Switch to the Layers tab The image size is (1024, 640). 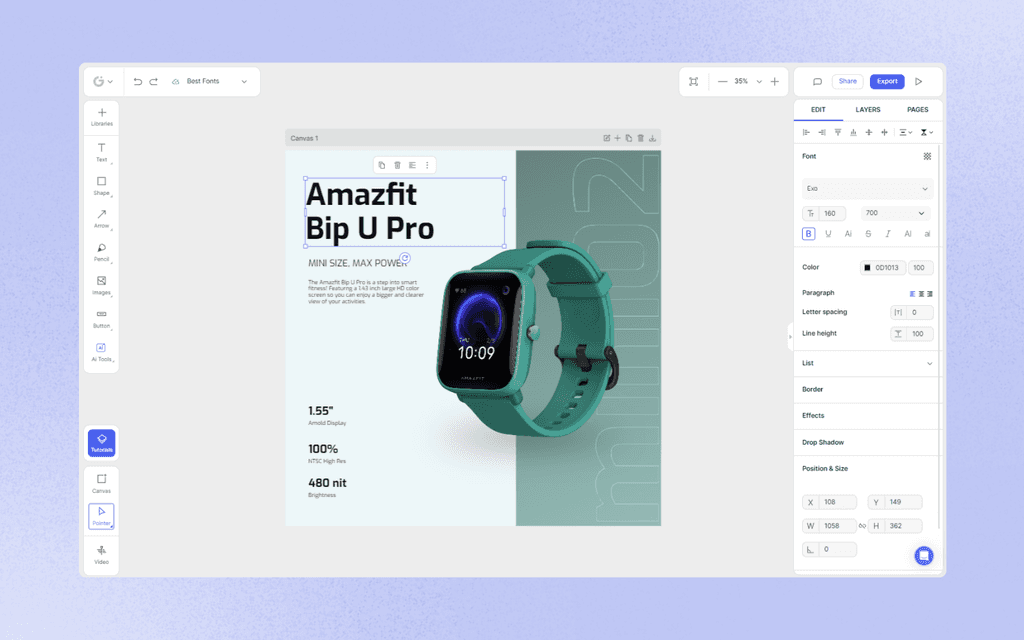point(868,110)
